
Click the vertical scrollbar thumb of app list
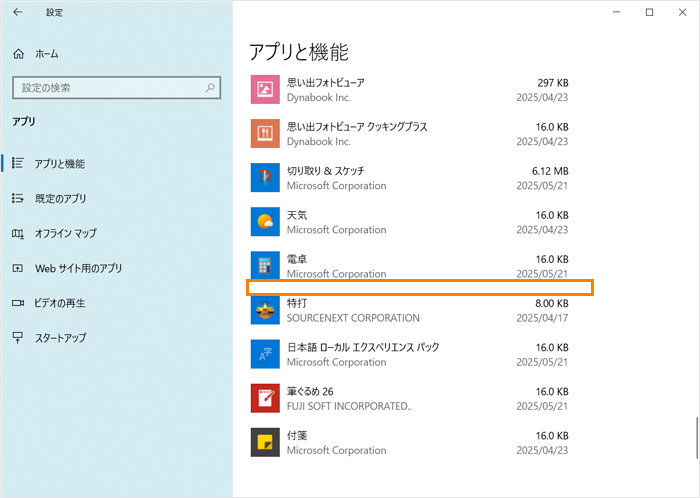[x=696, y=438]
